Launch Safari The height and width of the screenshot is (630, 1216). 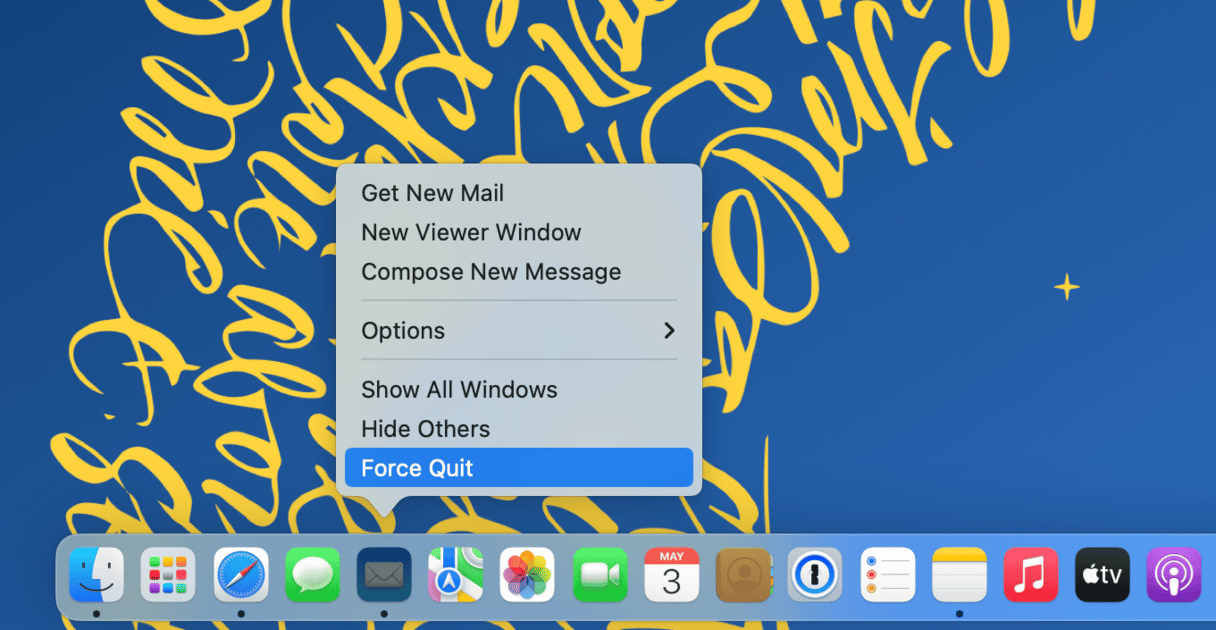(239, 575)
